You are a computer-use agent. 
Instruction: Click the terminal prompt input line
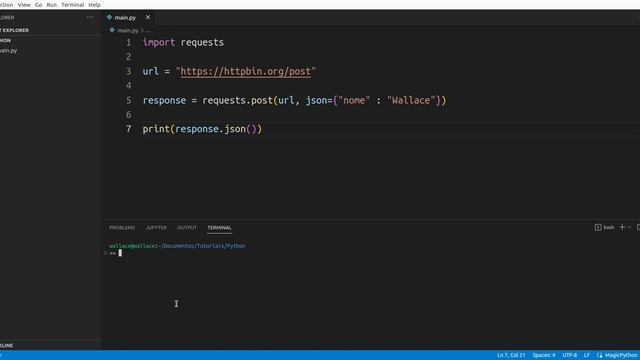(120, 253)
